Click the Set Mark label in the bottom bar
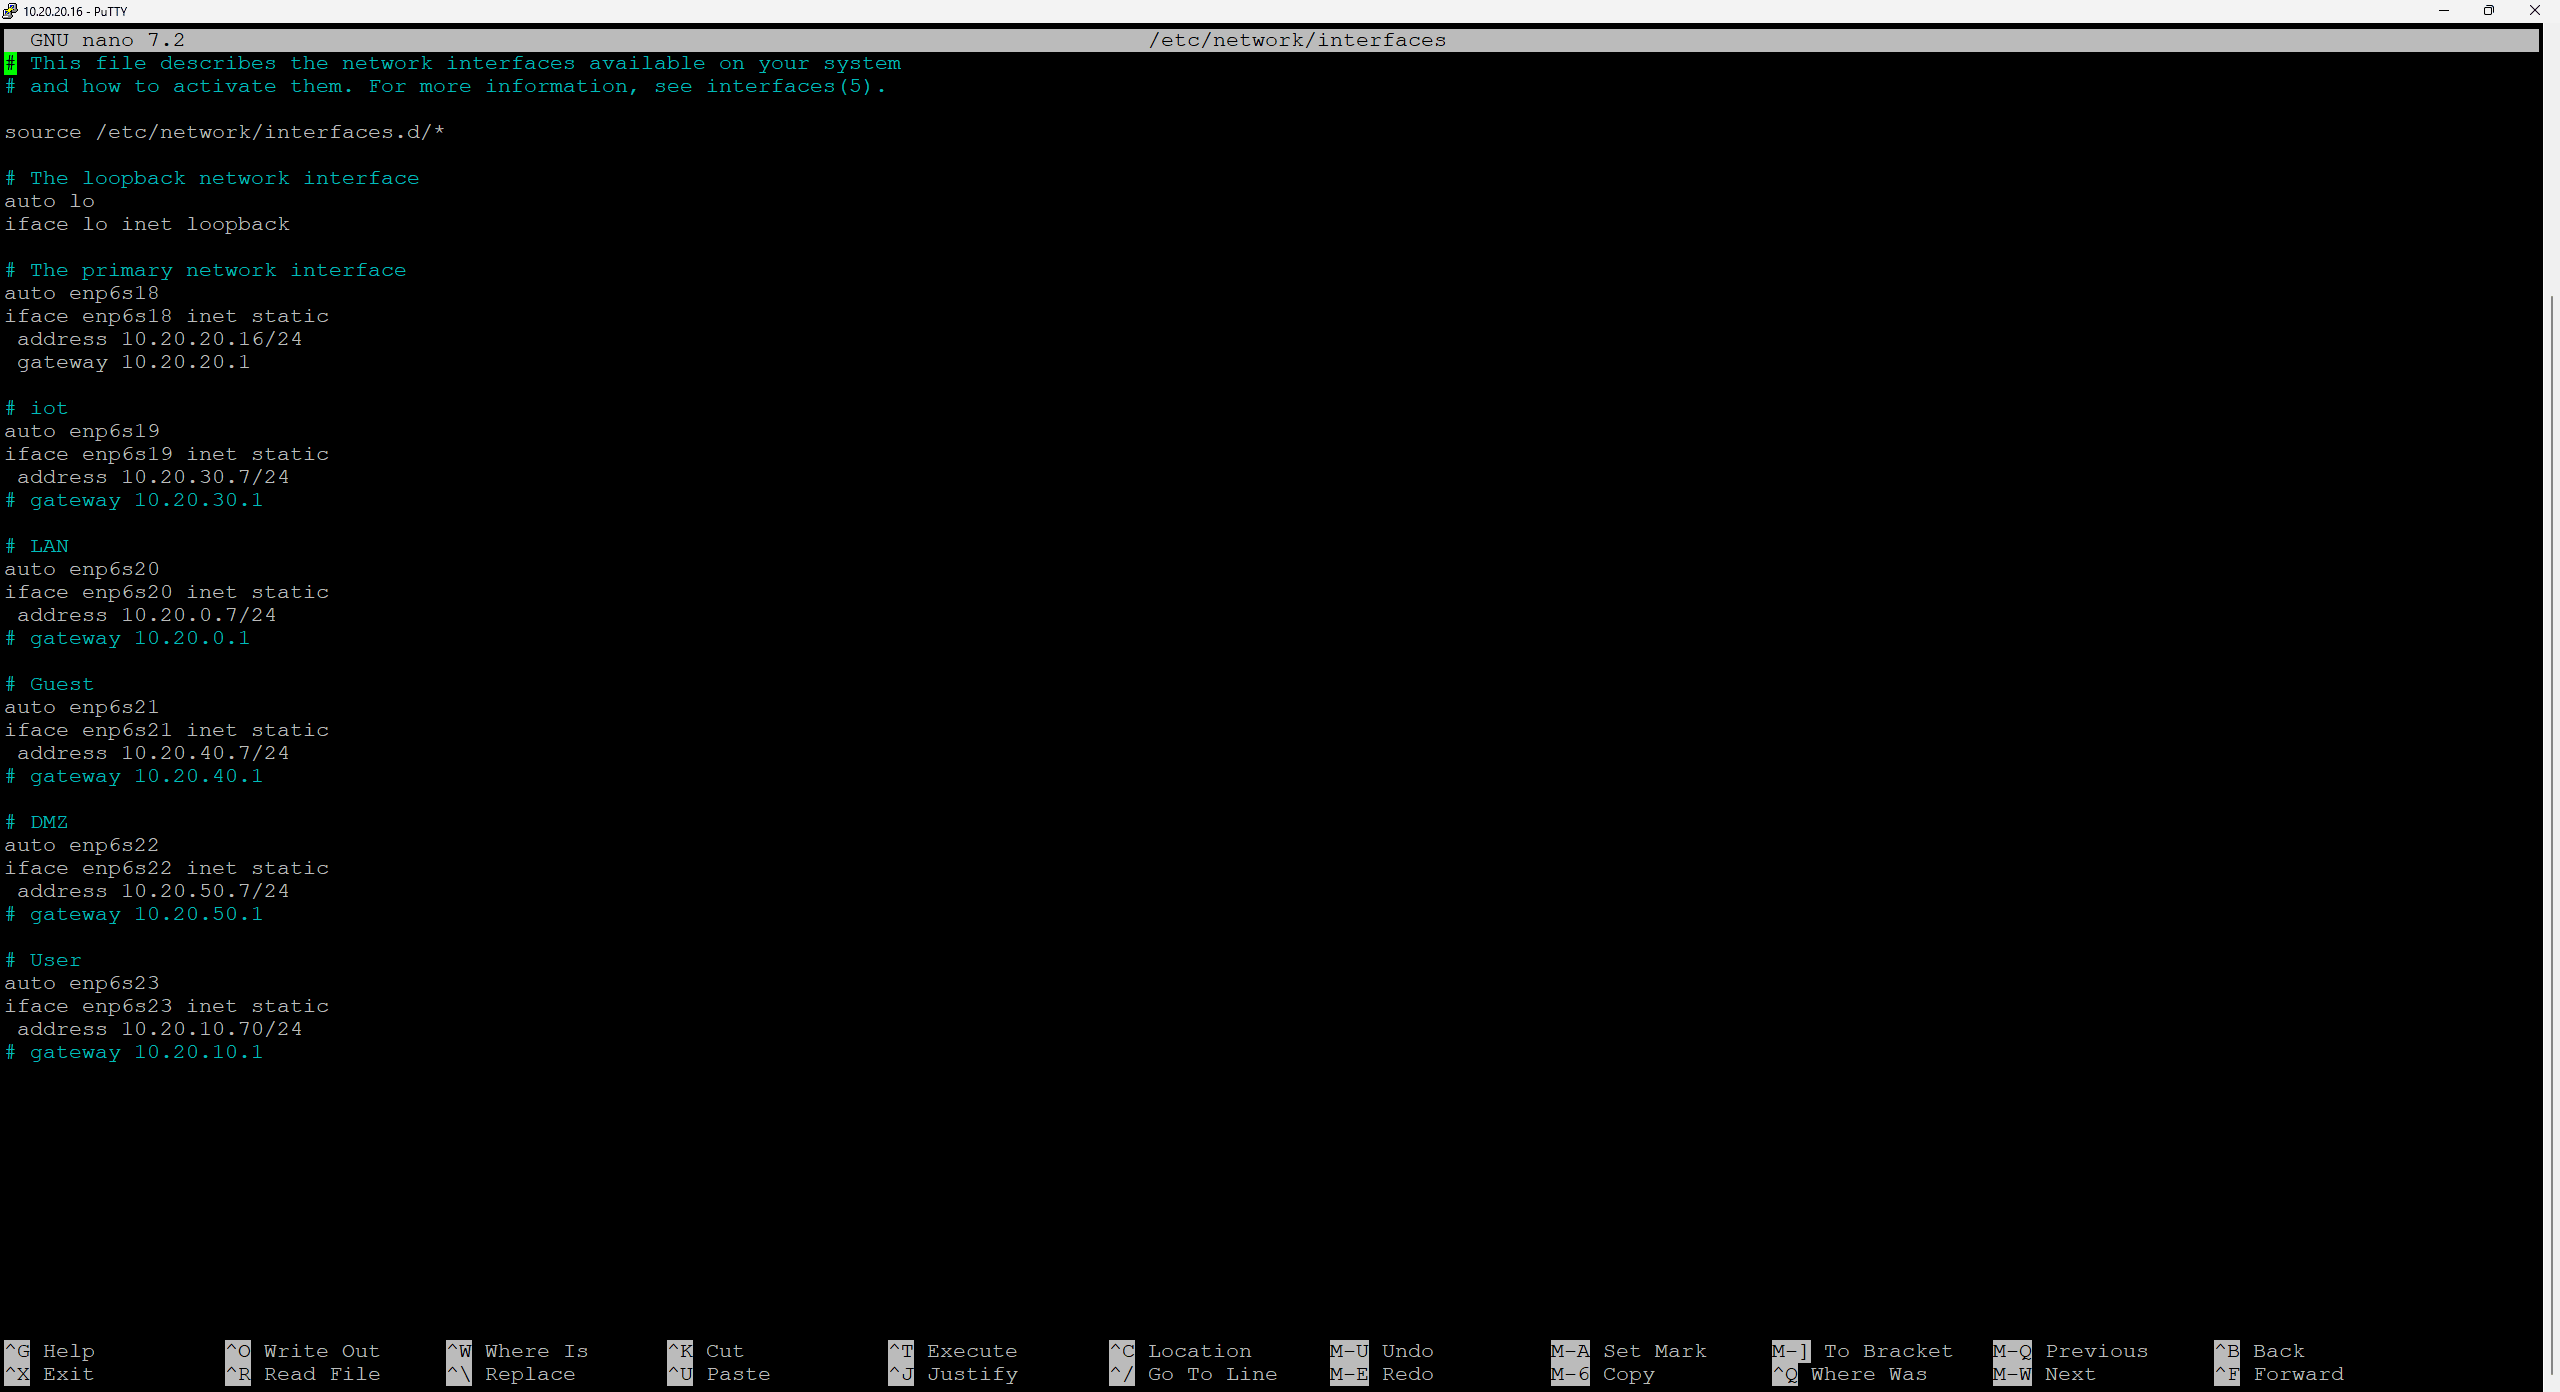The width and height of the screenshot is (2560, 1392). [x=1655, y=1351]
